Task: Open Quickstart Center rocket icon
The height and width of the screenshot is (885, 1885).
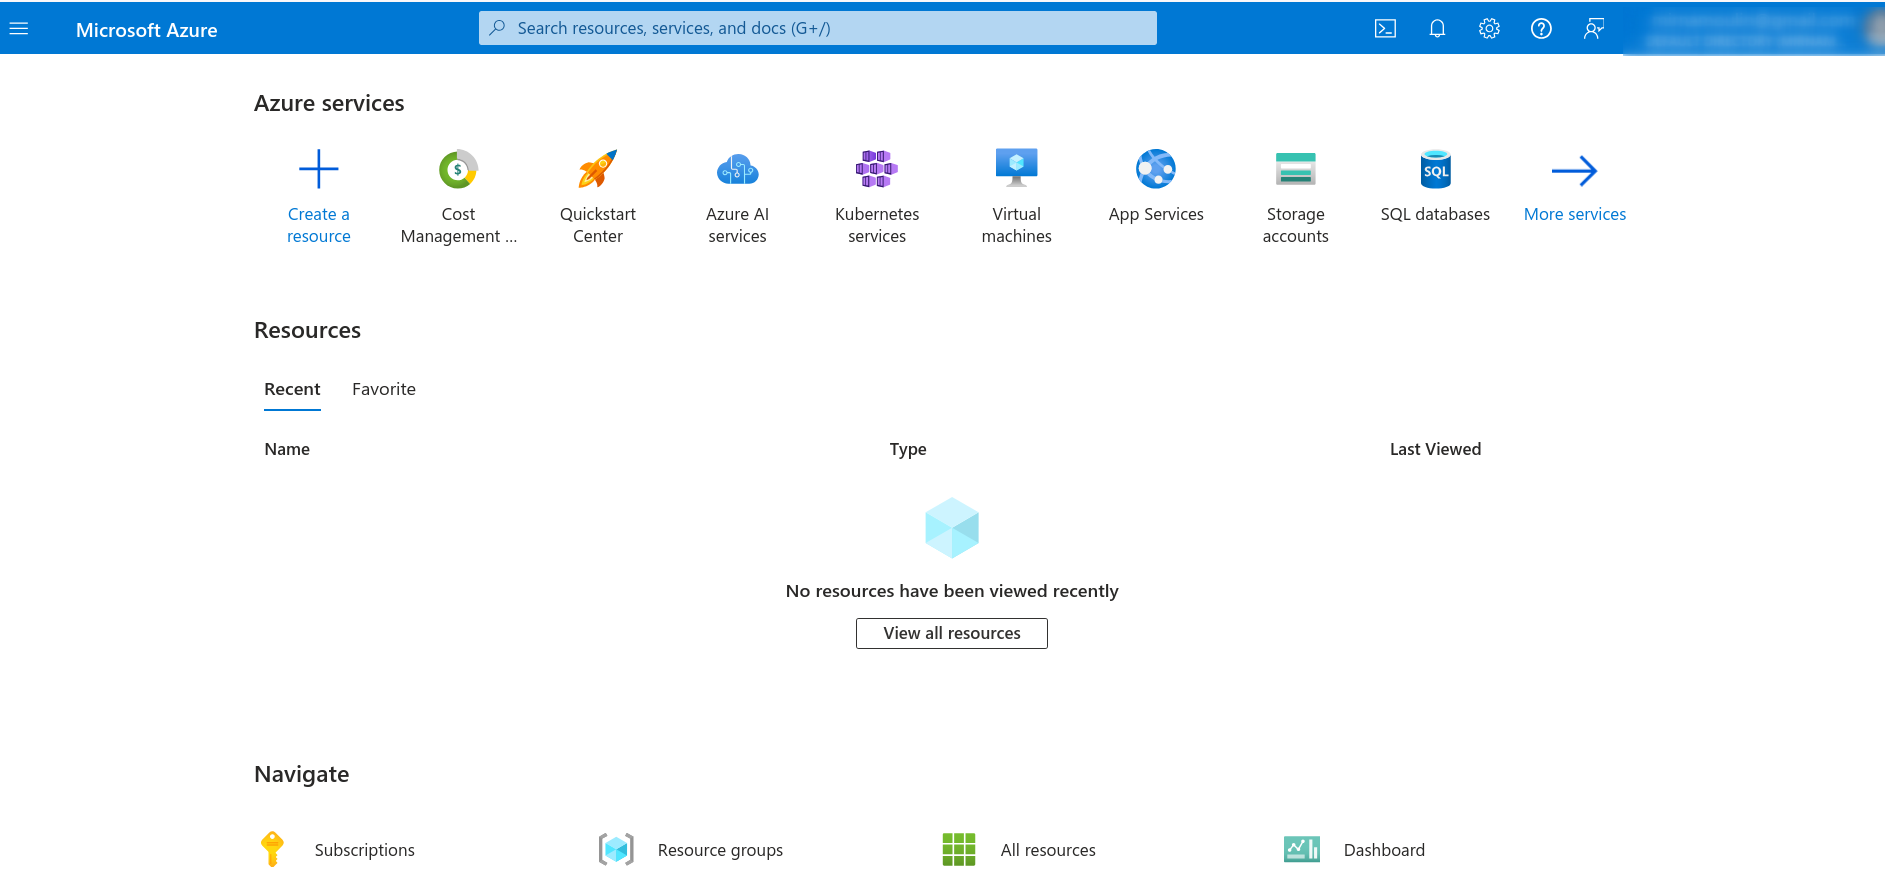Action: tap(598, 170)
